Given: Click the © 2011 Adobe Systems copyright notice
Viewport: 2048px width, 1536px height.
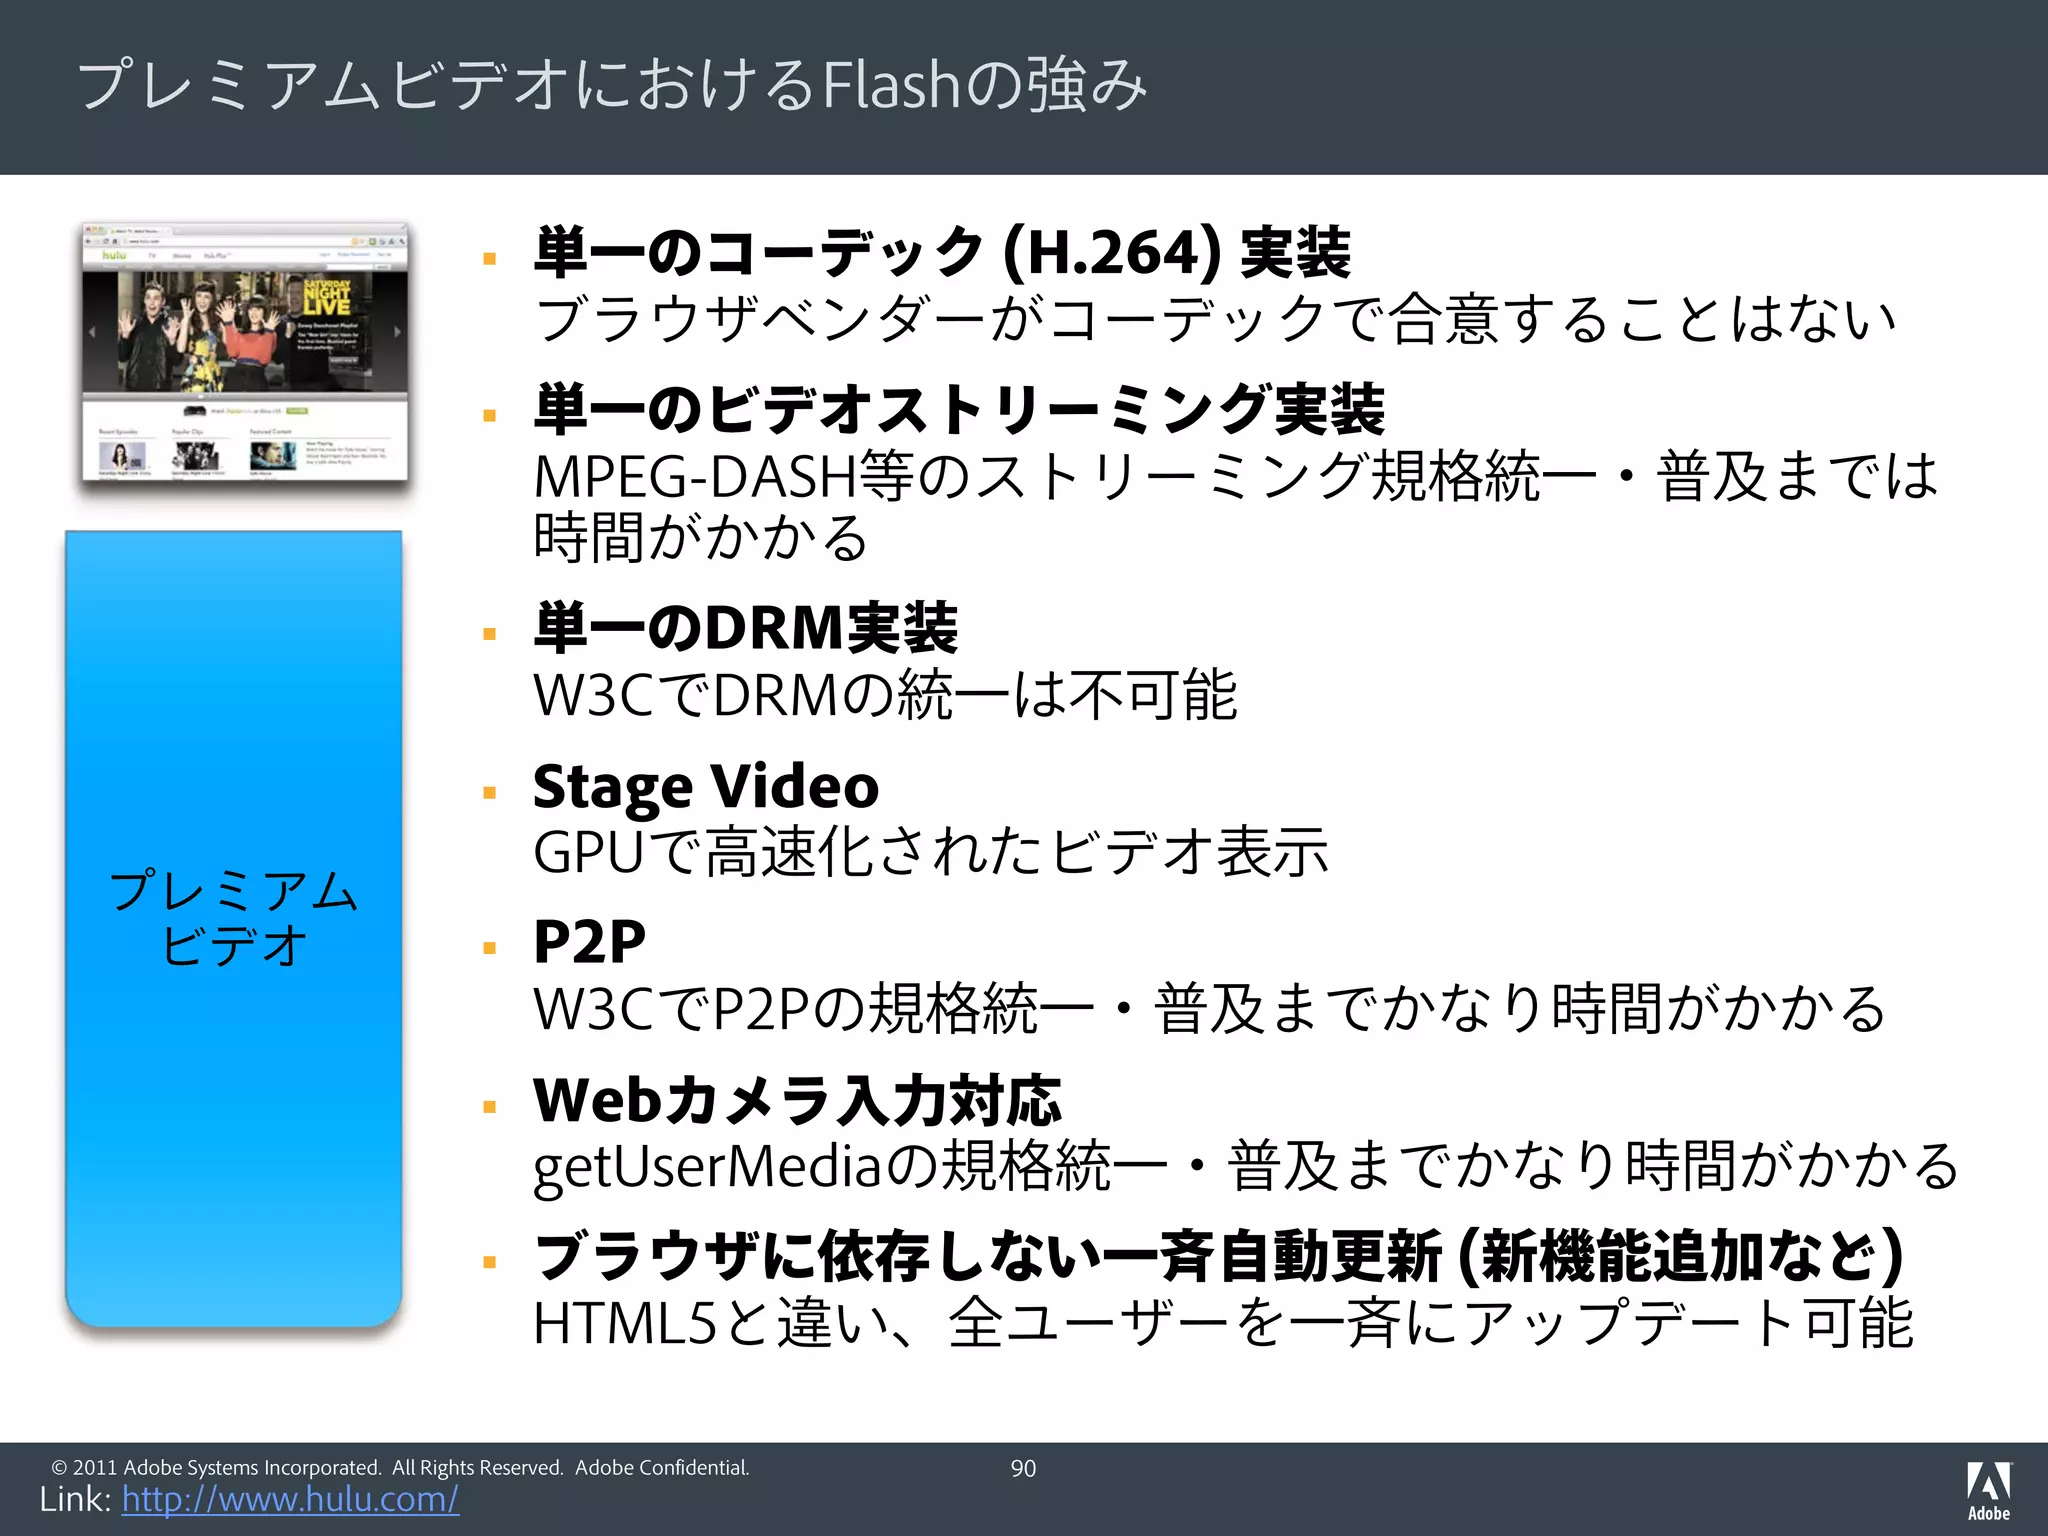Looking at the screenshot, I should click(400, 1467).
